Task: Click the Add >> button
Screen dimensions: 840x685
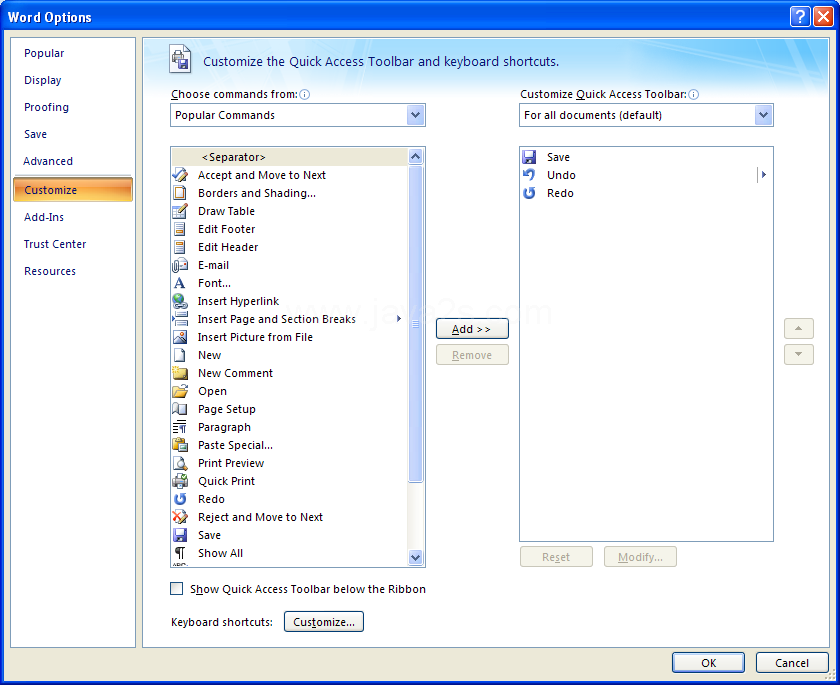Action: point(472,329)
